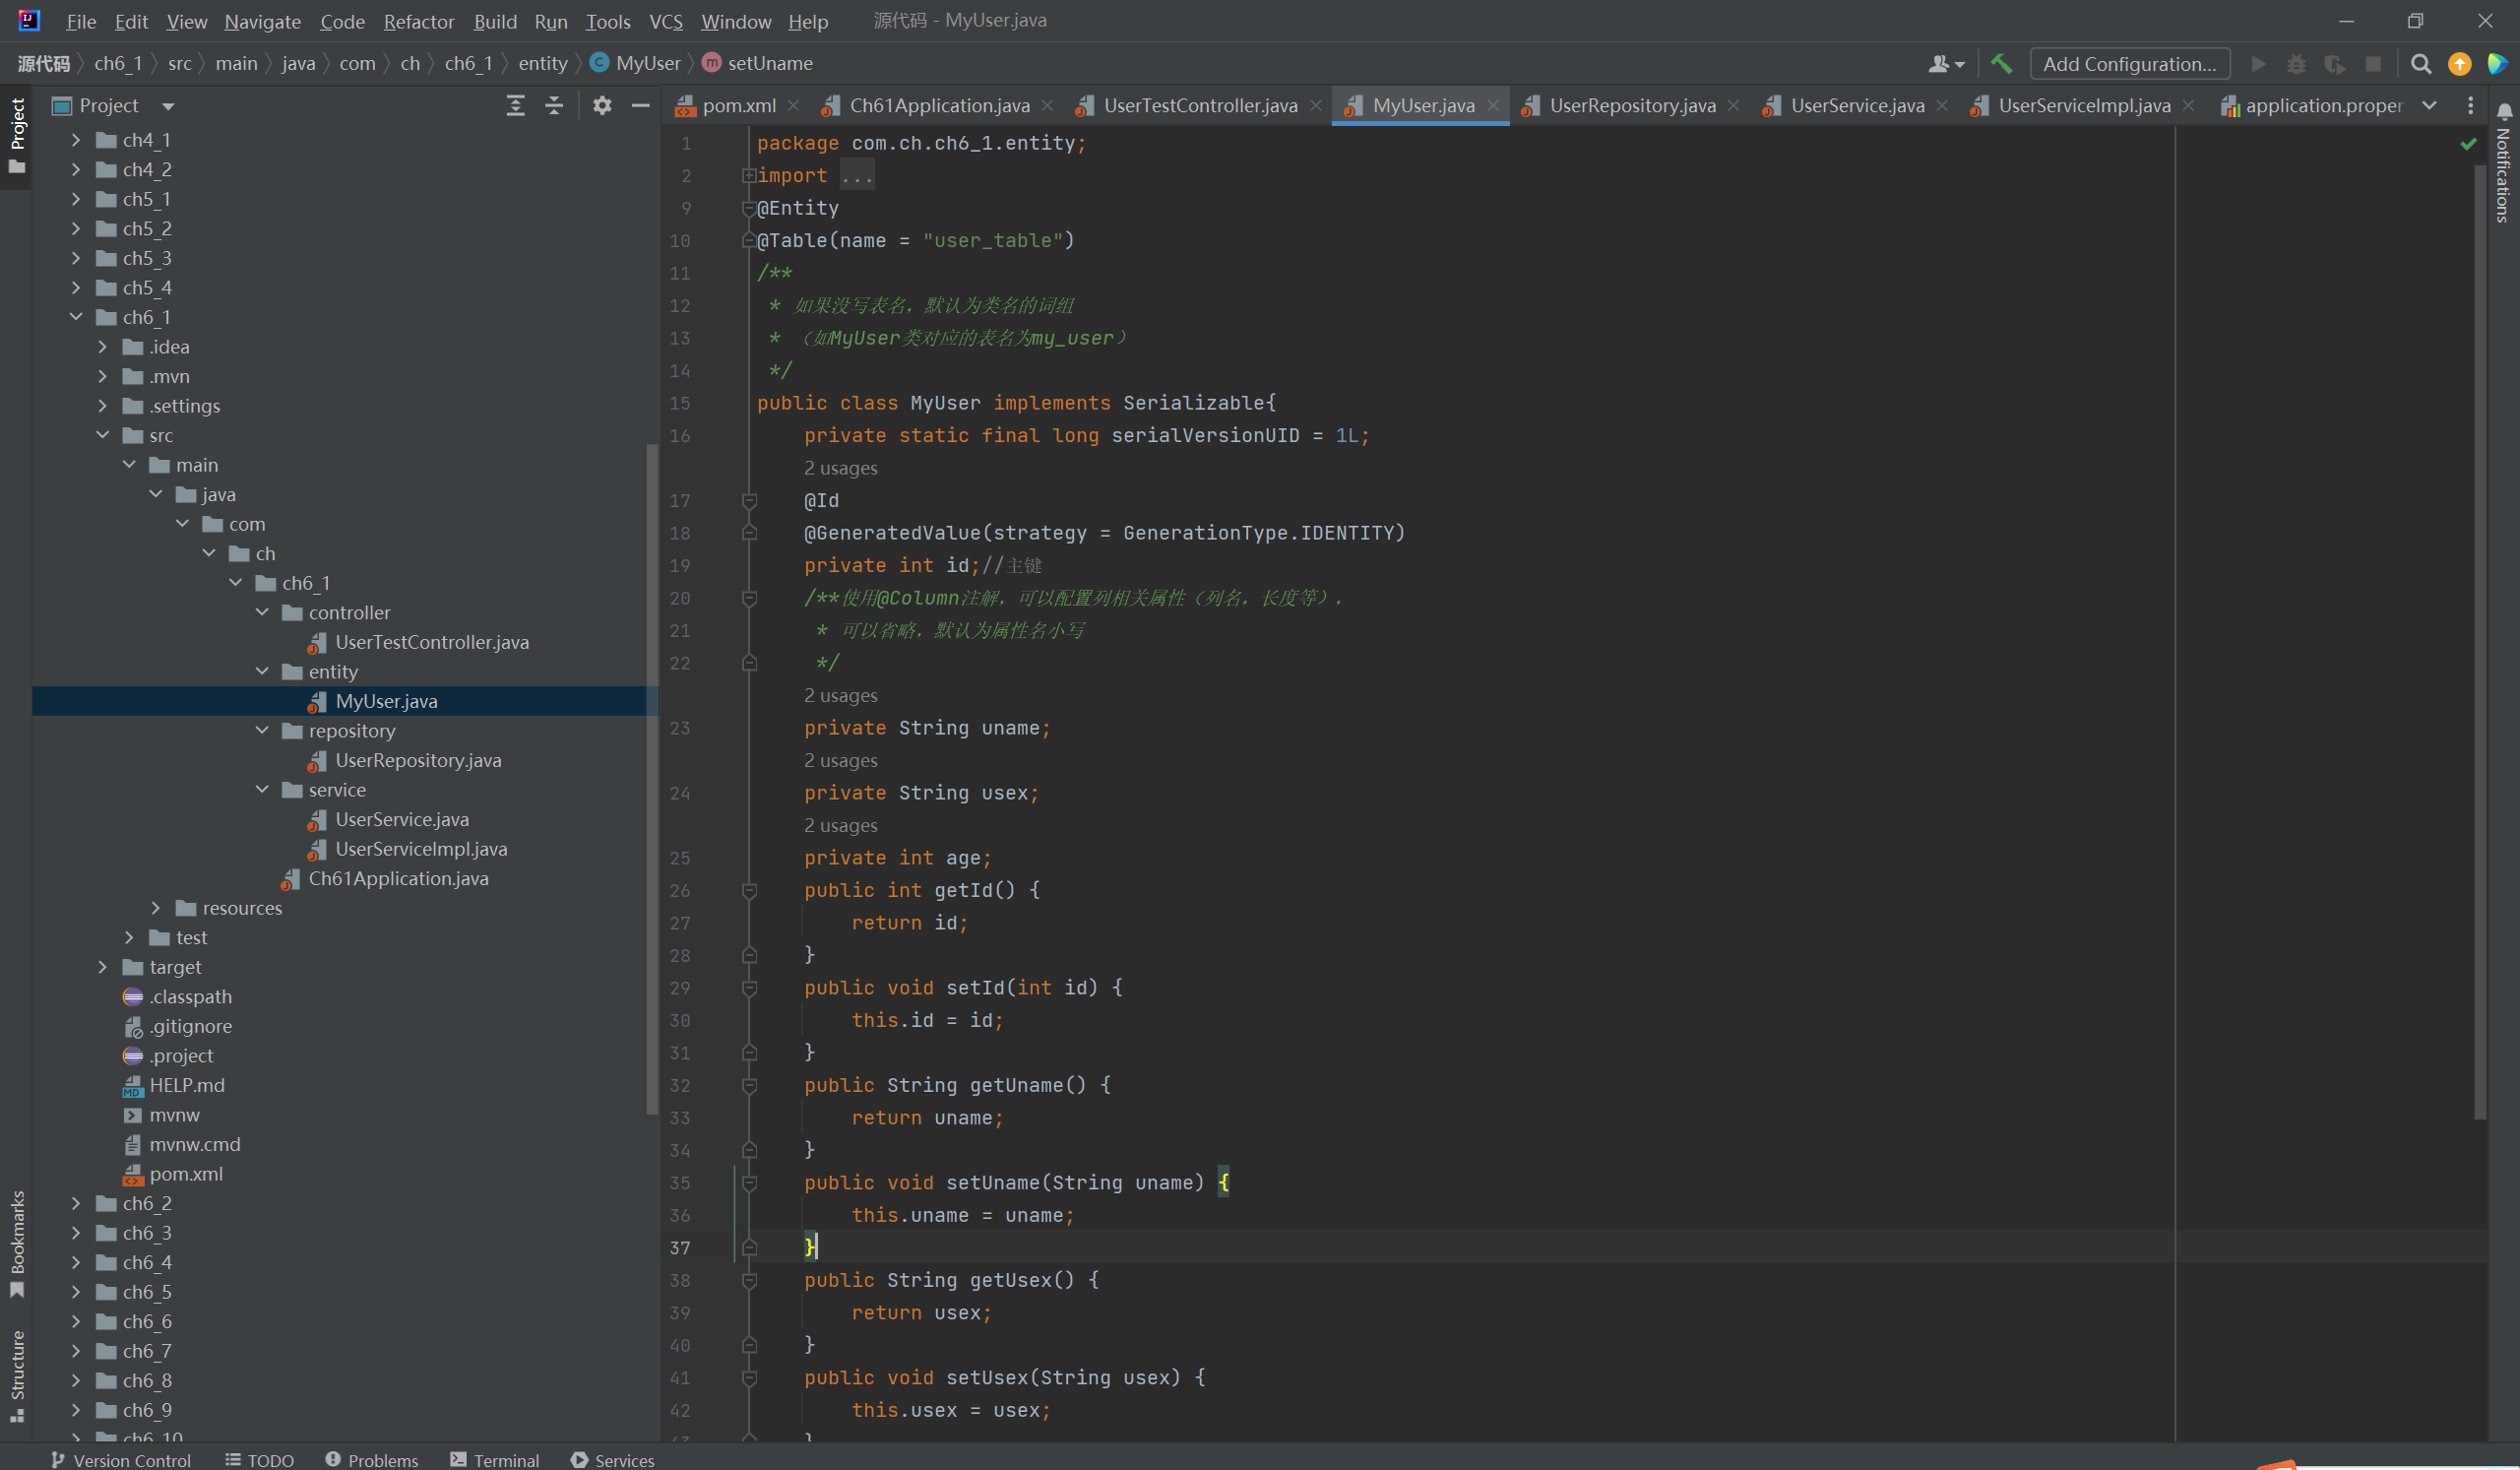Expand all project tree nodes
Viewport: 2520px width, 1470px height.
point(515,105)
